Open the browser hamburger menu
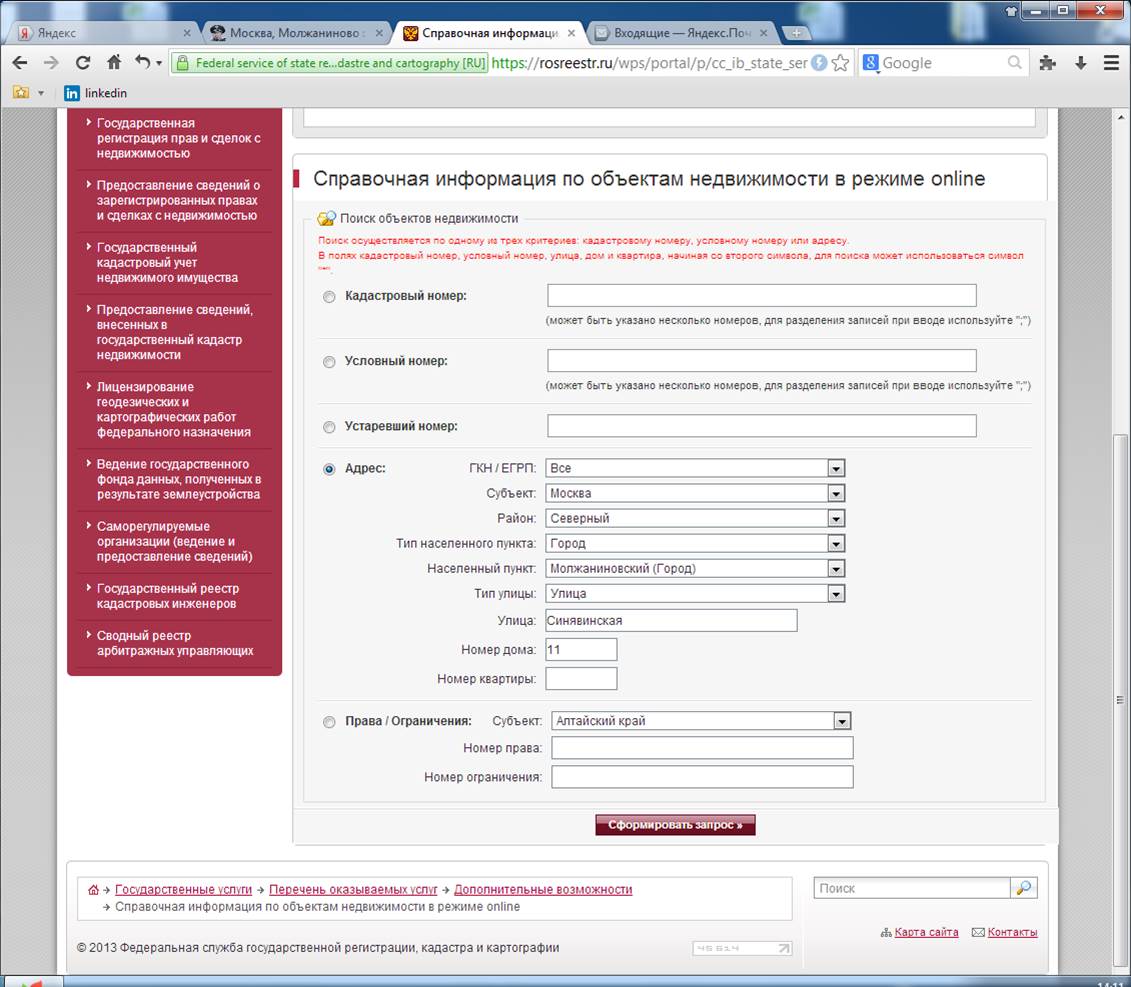1131x987 pixels. (x=1110, y=62)
